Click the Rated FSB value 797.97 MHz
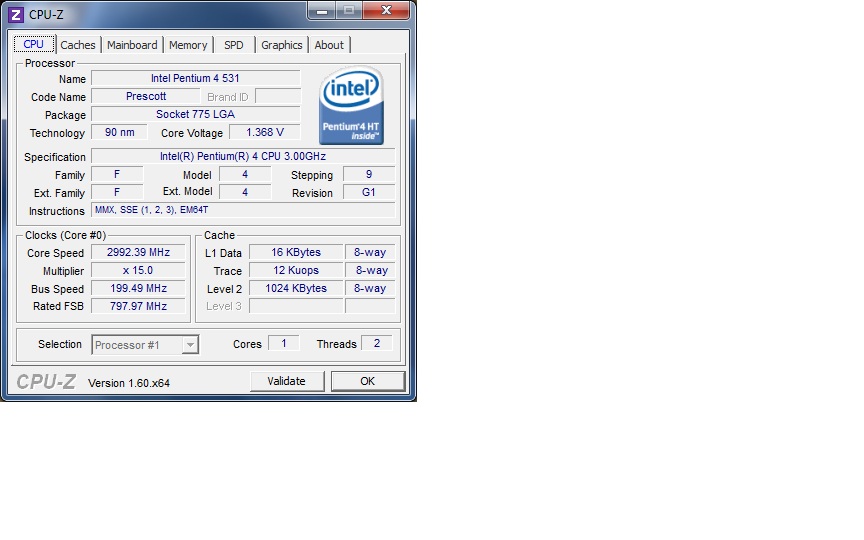 tap(138, 306)
